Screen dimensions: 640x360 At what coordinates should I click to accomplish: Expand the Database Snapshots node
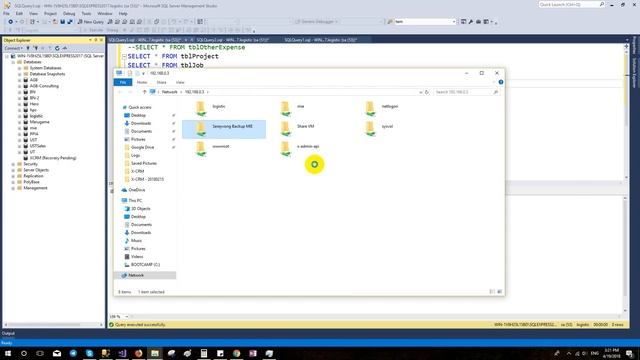(19, 74)
